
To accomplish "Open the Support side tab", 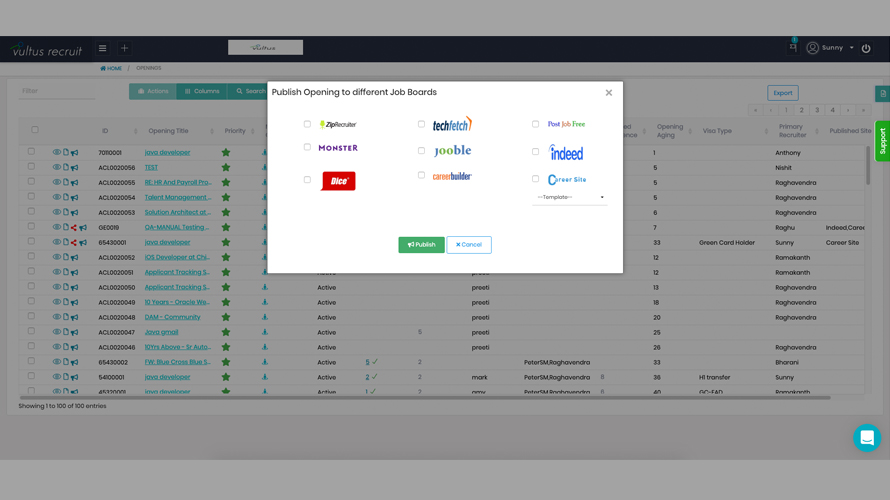I will tap(882, 141).
